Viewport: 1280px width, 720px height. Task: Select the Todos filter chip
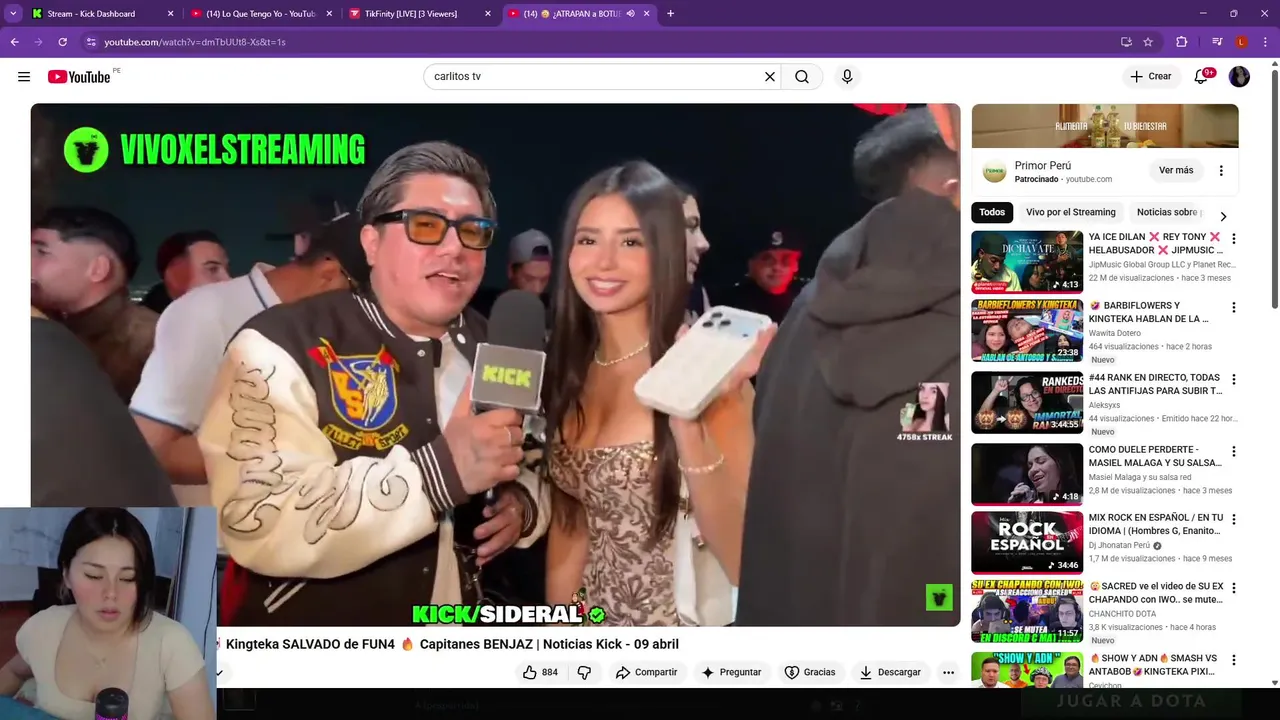point(992,212)
